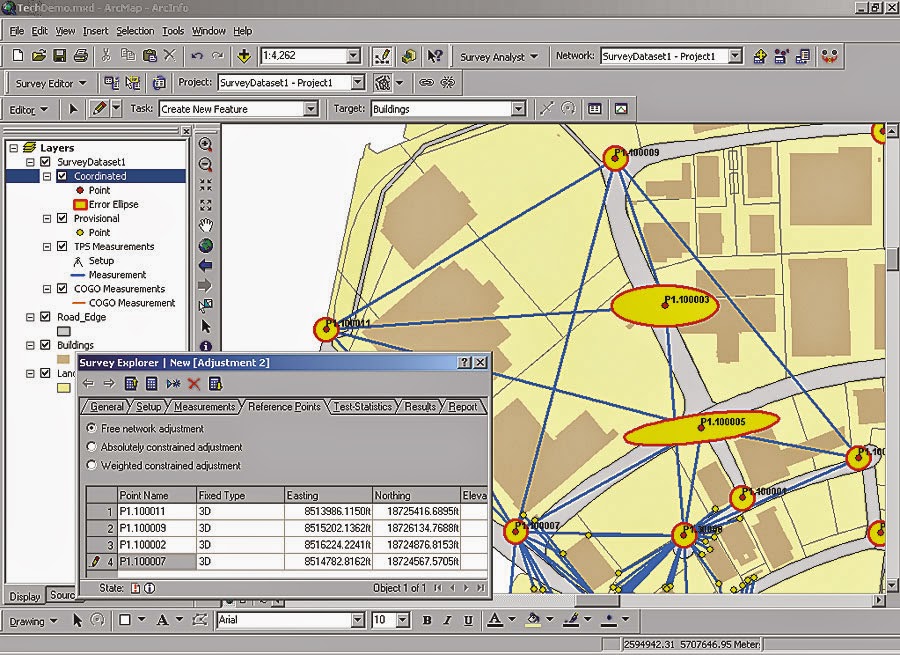
Task: Toggle the Coordinated layer checkbox
Action: (62, 176)
